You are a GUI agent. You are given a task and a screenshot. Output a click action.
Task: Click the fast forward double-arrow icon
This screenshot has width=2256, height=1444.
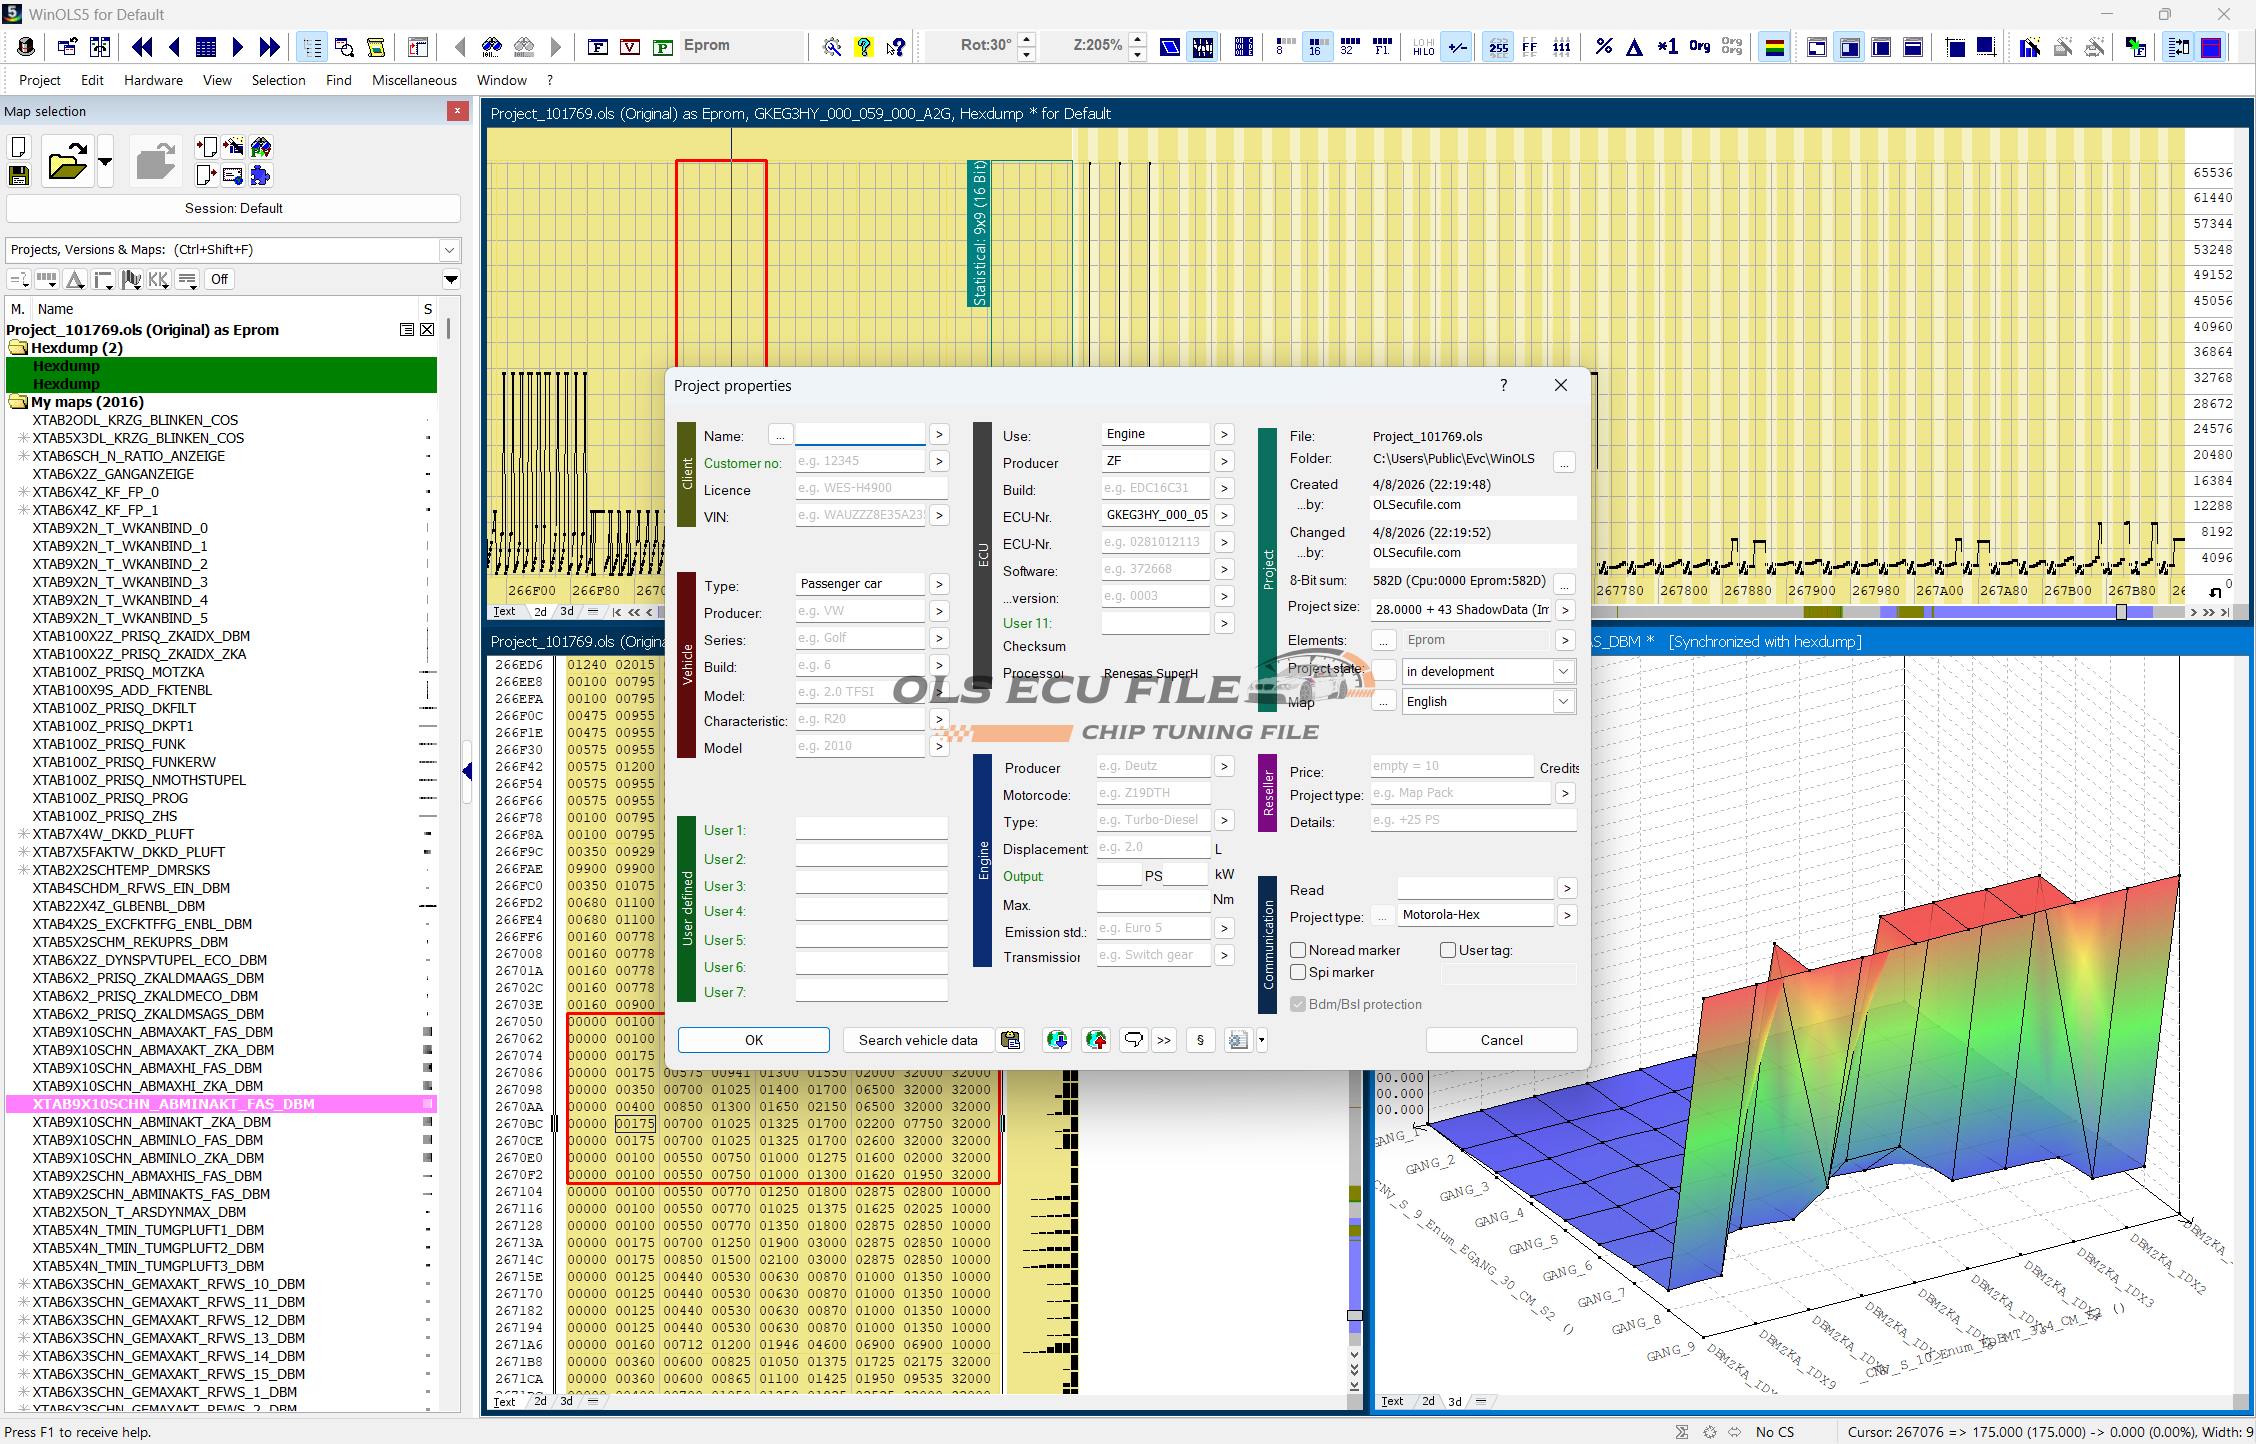(269, 47)
